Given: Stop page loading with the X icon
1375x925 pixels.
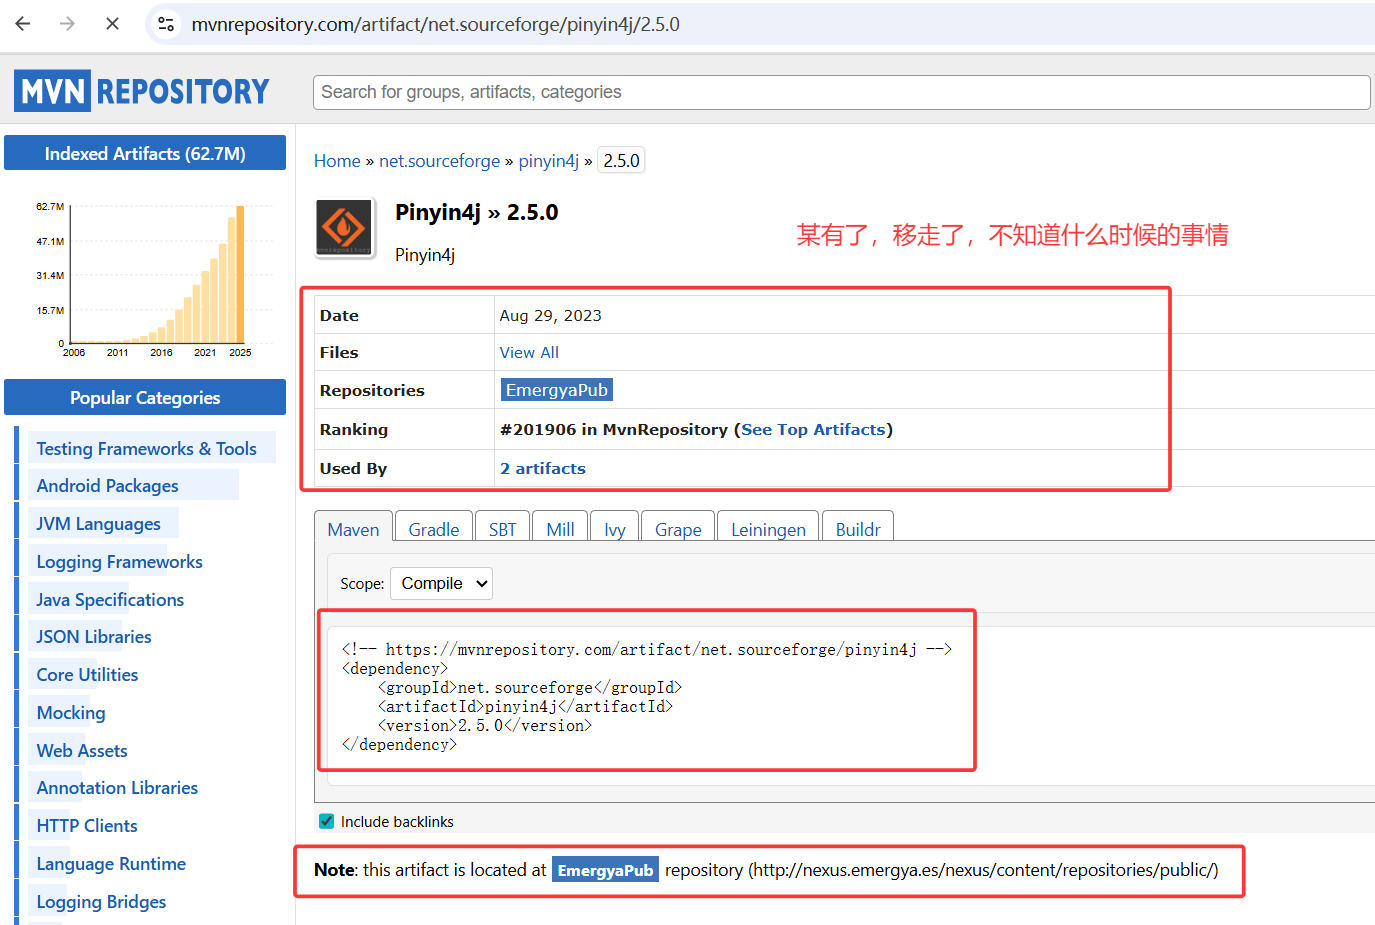Looking at the screenshot, I should pyautogui.click(x=112, y=24).
